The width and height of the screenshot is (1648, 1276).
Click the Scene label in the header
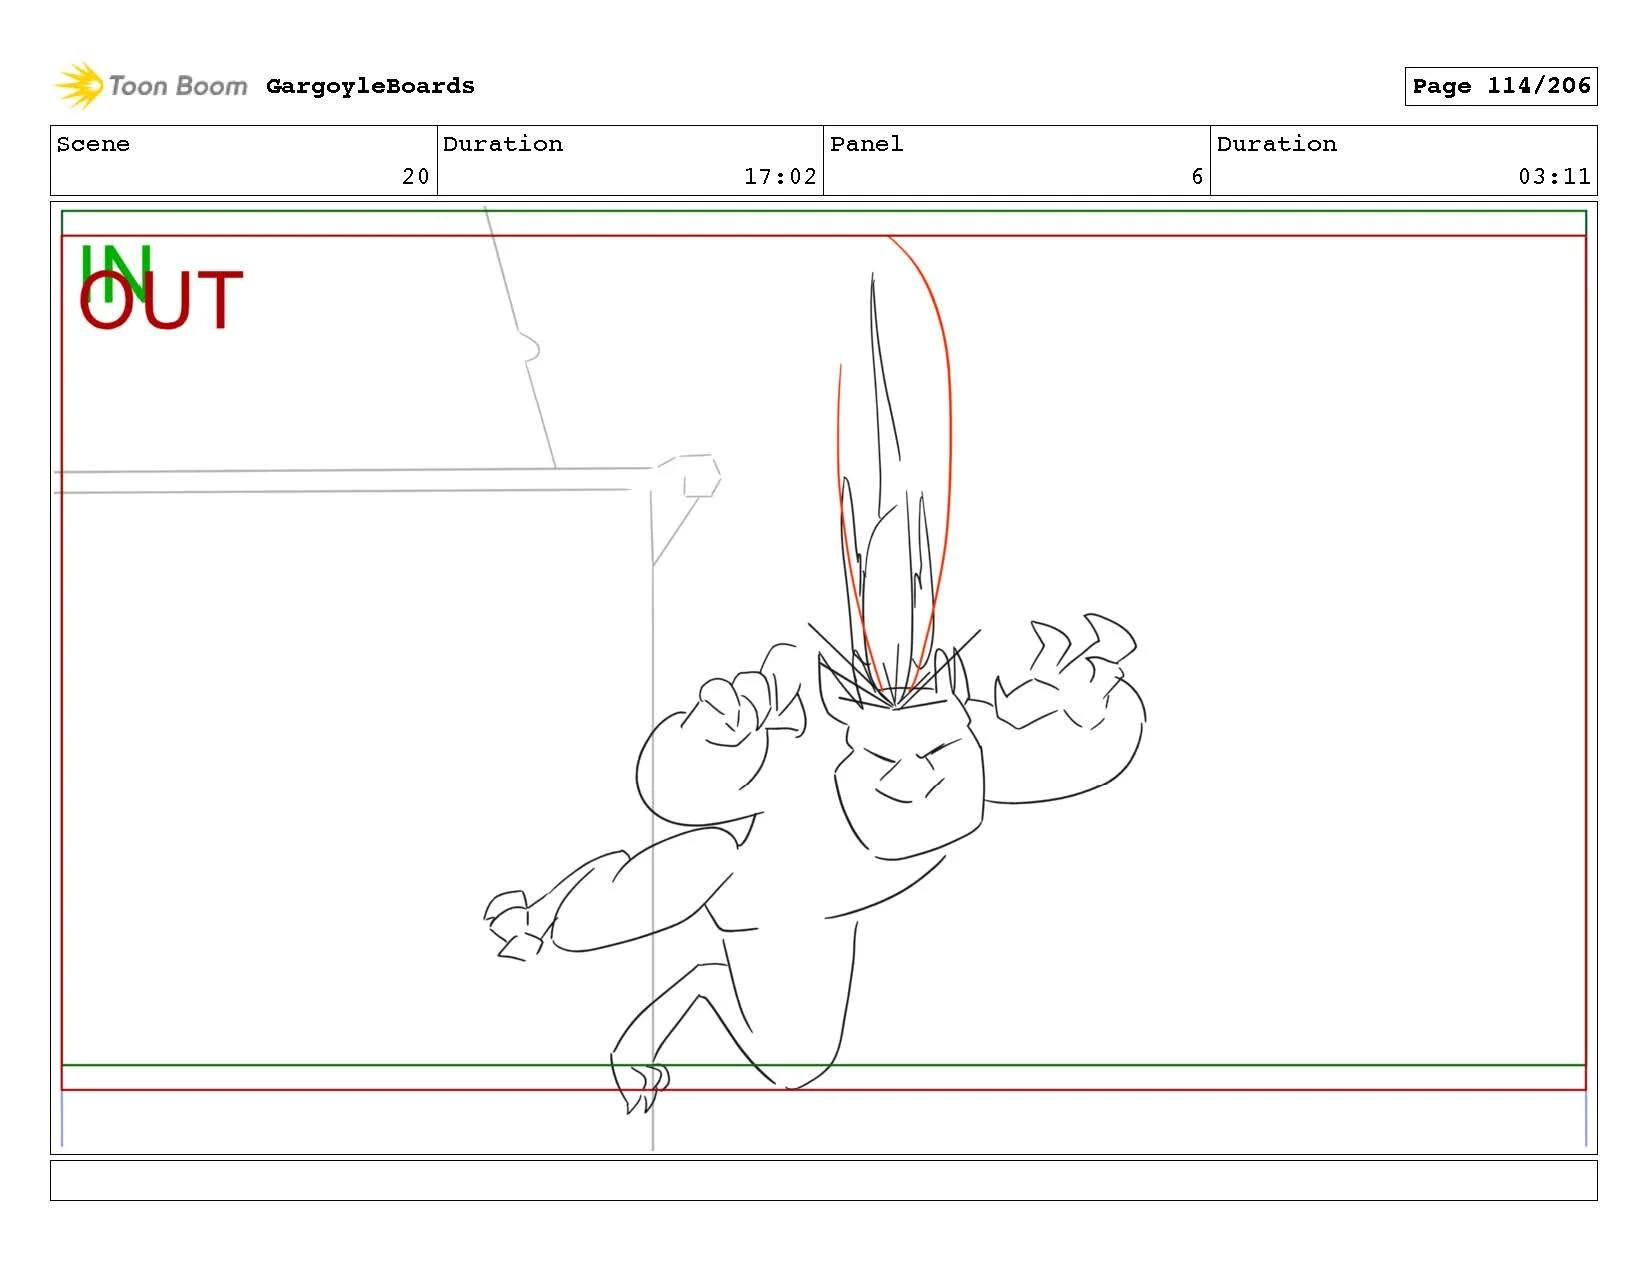[93, 144]
